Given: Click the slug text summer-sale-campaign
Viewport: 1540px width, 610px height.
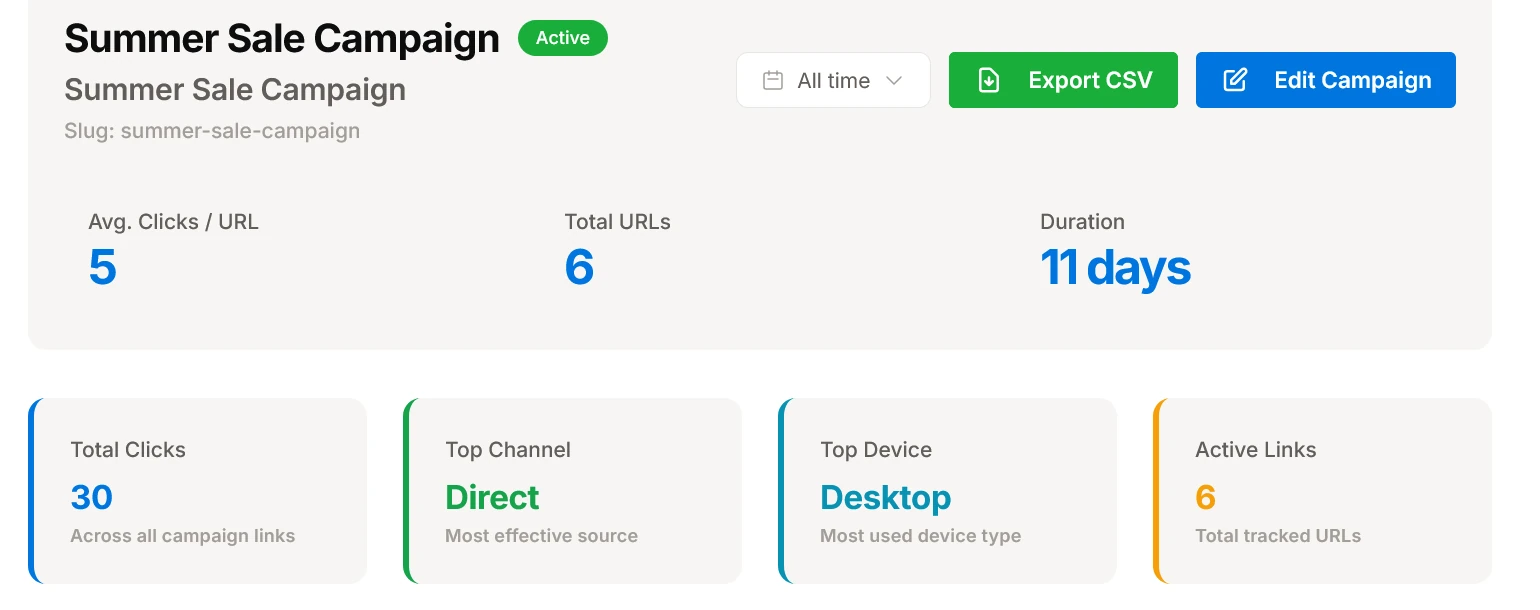Looking at the screenshot, I should click(x=212, y=131).
